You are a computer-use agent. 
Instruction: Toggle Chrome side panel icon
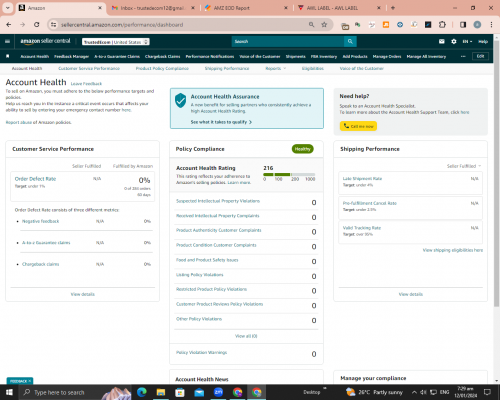point(463,25)
